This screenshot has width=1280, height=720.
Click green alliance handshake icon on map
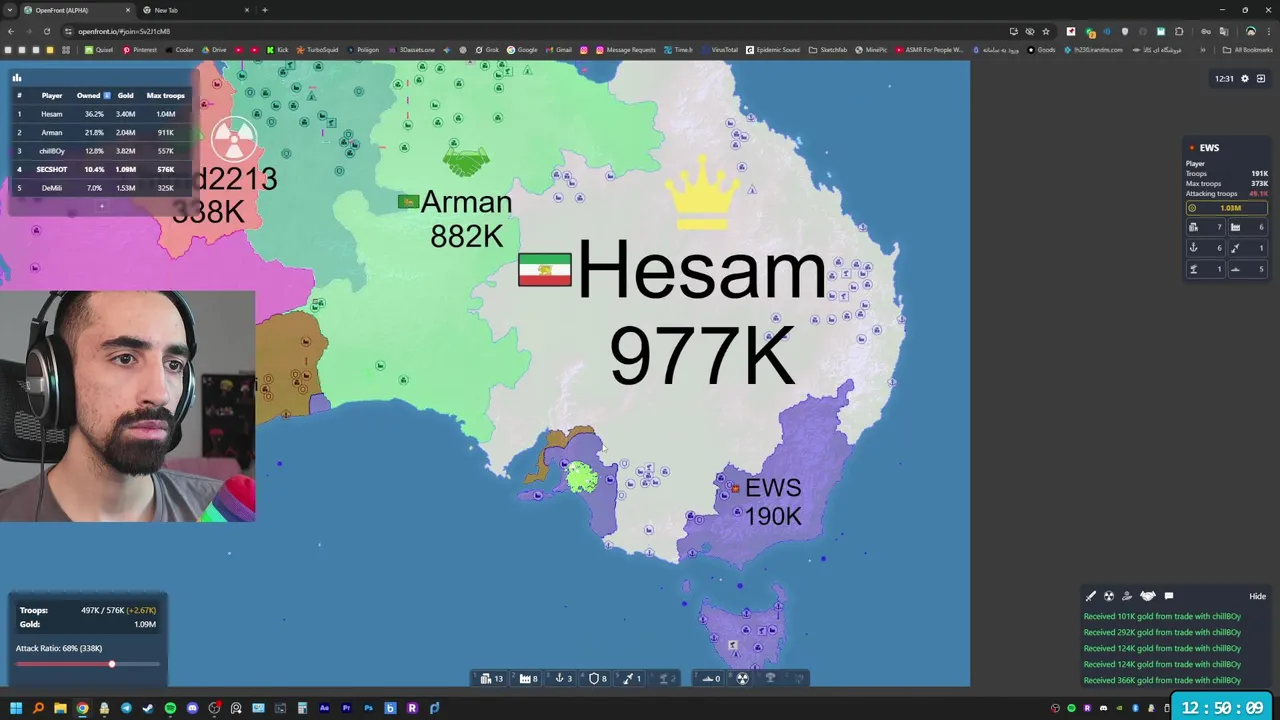pyautogui.click(x=465, y=160)
